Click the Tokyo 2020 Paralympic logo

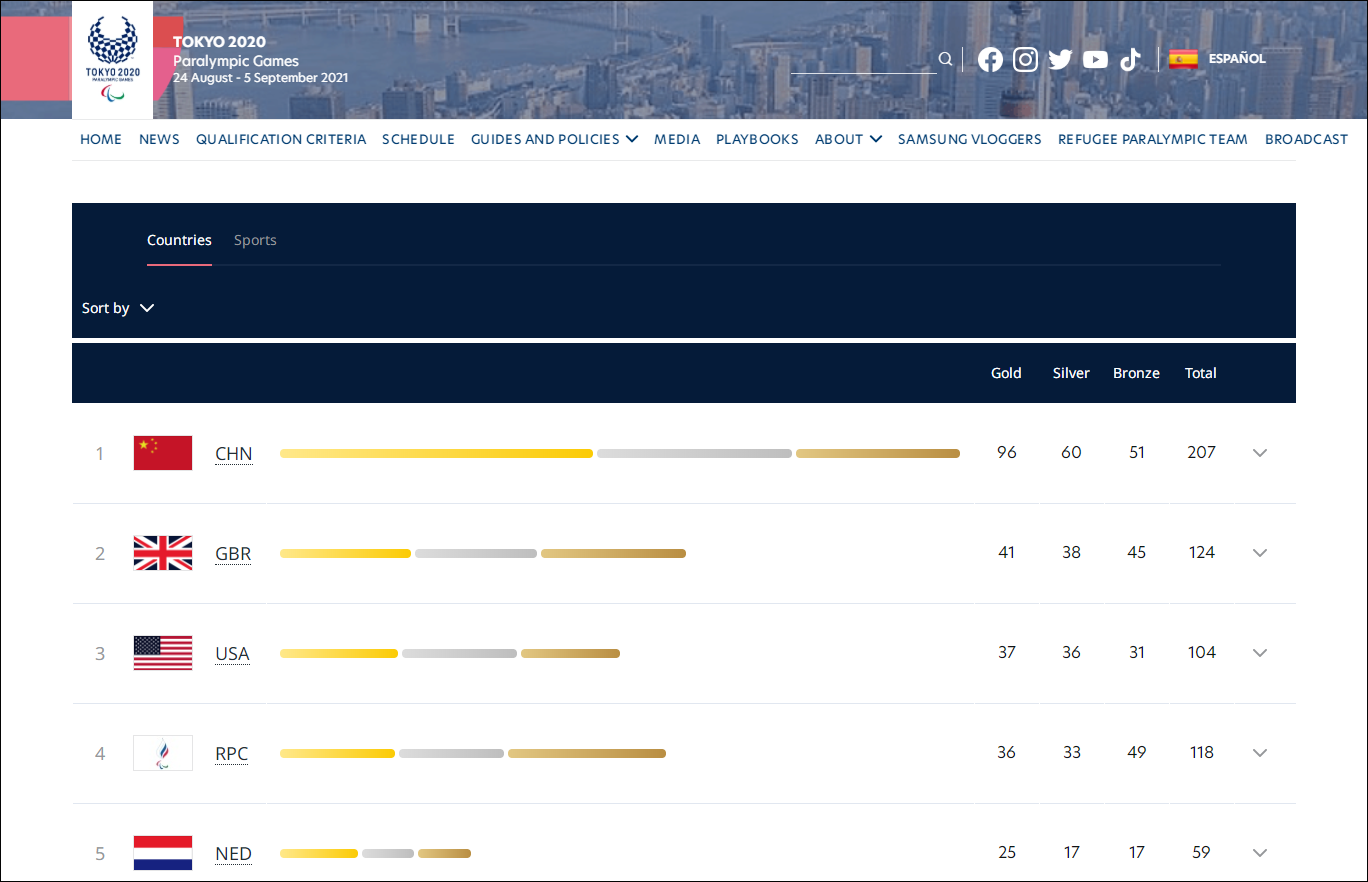112,60
